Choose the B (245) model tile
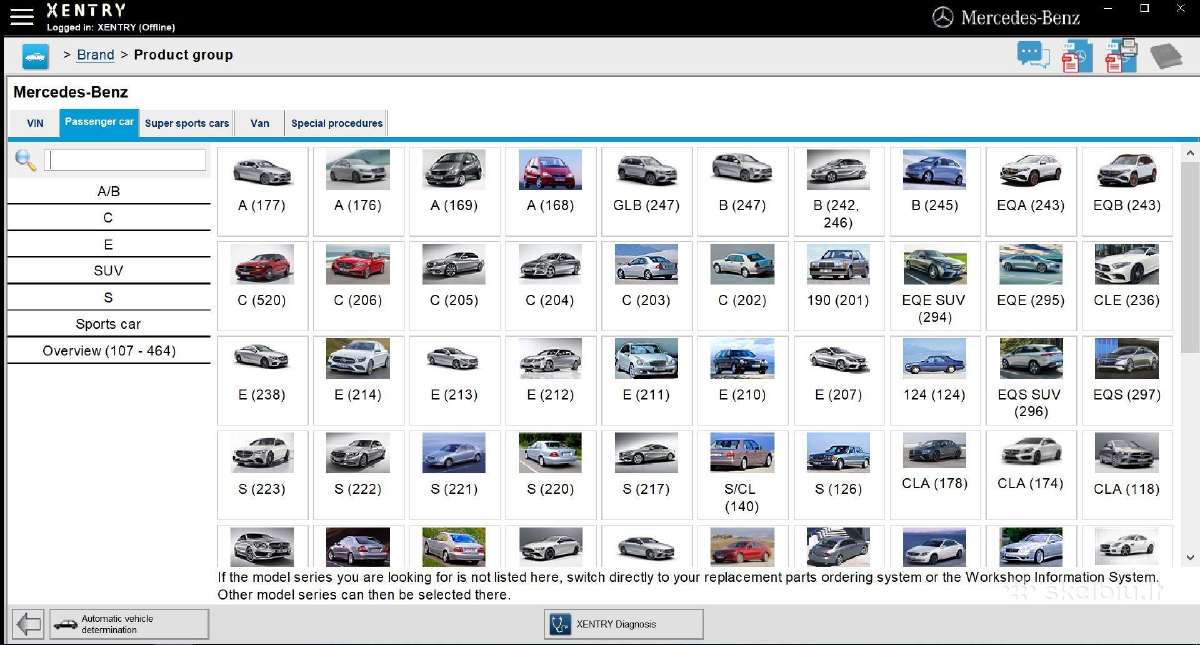Image resolution: width=1200 pixels, height=645 pixels. point(934,191)
